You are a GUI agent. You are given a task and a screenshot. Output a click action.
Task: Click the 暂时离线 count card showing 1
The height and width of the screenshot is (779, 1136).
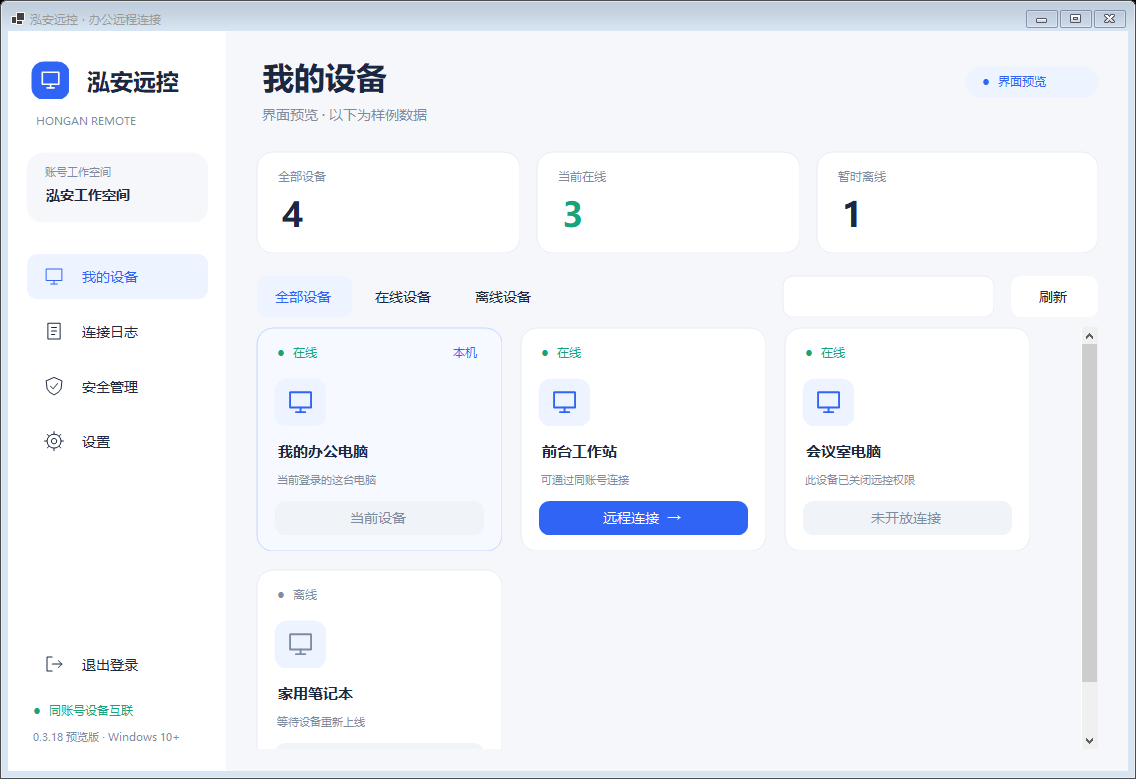tap(957, 202)
